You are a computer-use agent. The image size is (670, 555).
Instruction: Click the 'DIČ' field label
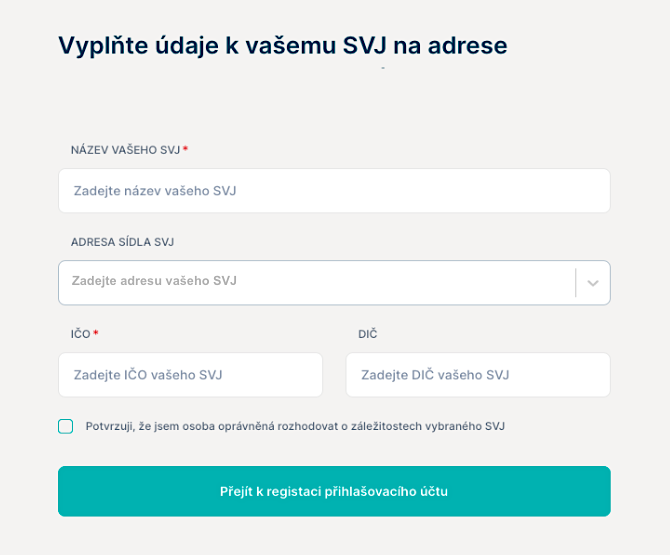tap(367, 334)
